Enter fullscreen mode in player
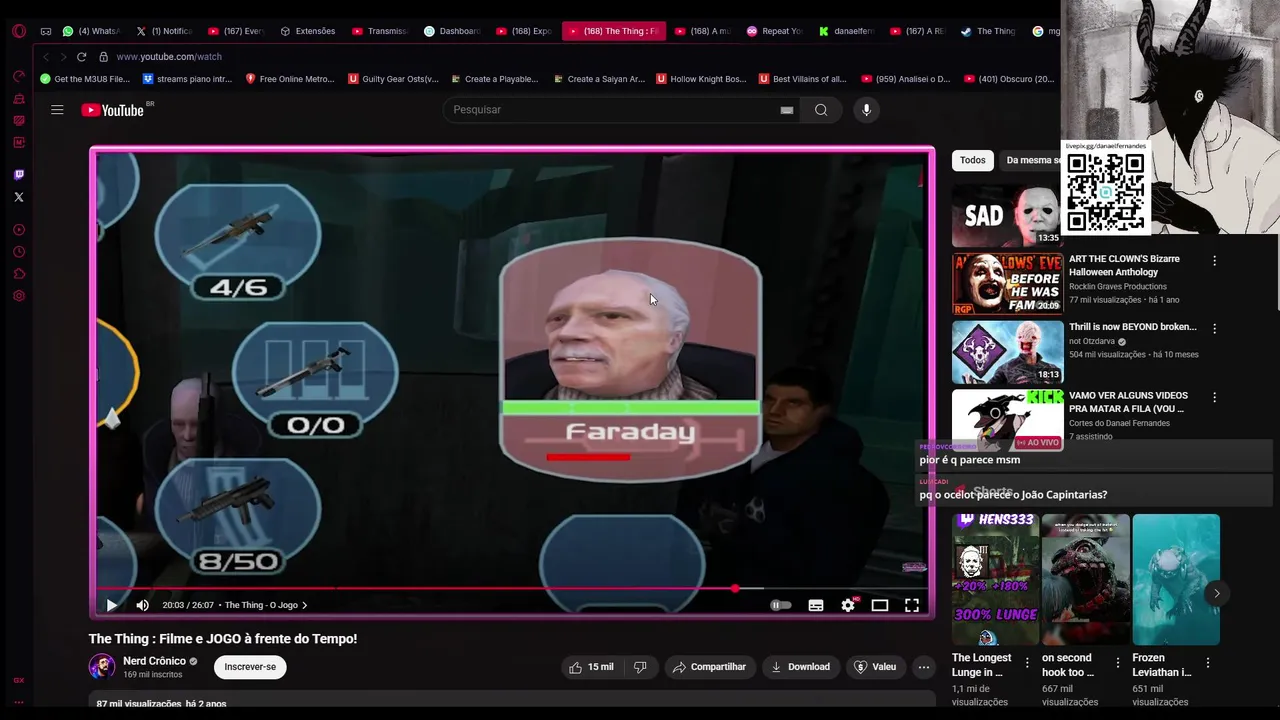Viewport: 1280px width, 720px height. (x=912, y=605)
